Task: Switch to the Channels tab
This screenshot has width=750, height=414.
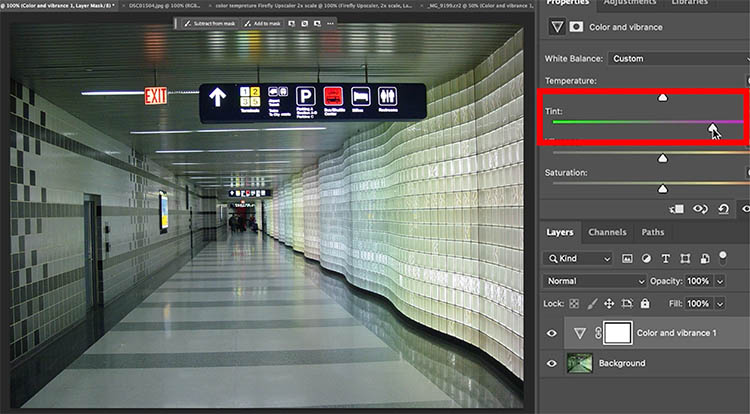Action: [606, 232]
